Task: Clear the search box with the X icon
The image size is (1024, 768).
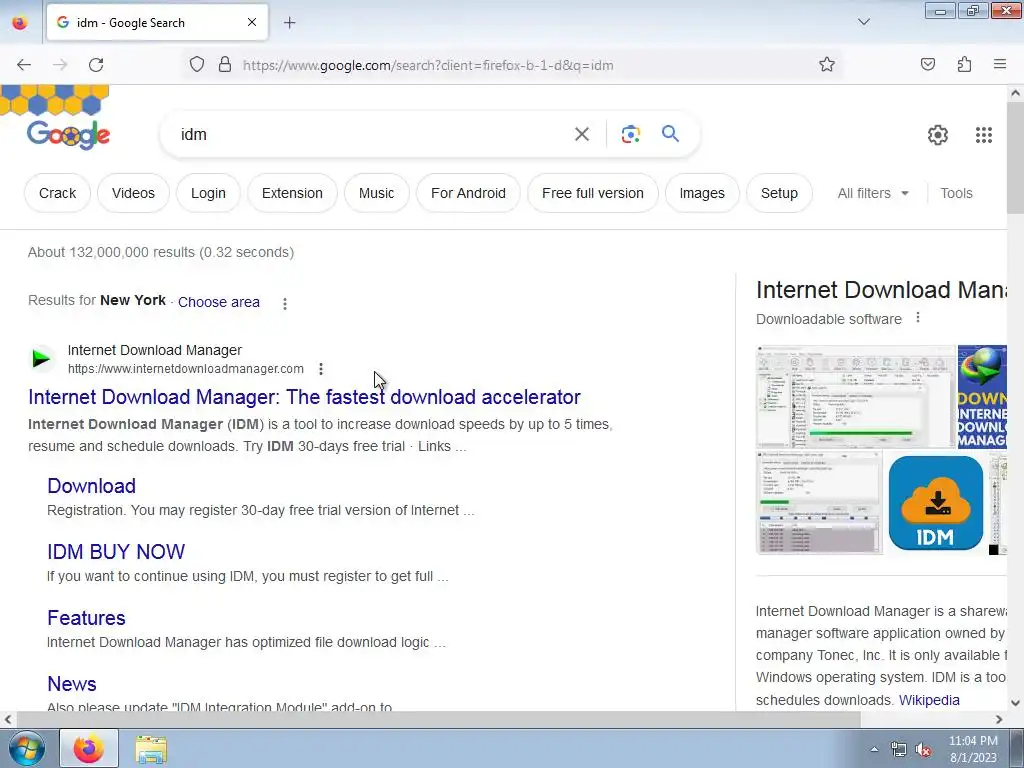Action: click(x=581, y=134)
